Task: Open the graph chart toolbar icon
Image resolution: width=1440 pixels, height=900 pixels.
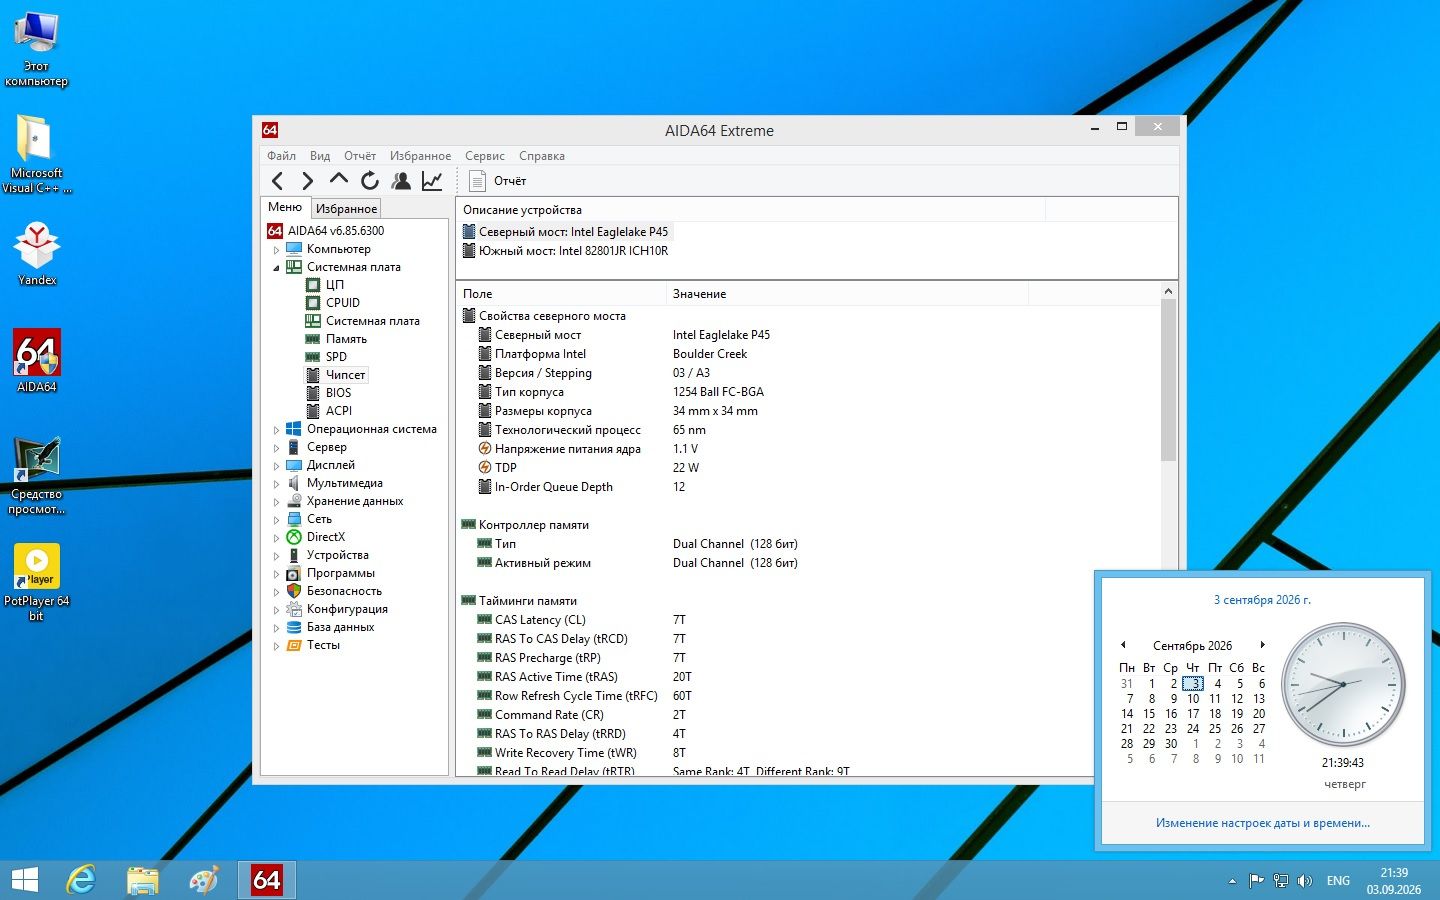Action: pyautogui.click(x=432, y=181)
